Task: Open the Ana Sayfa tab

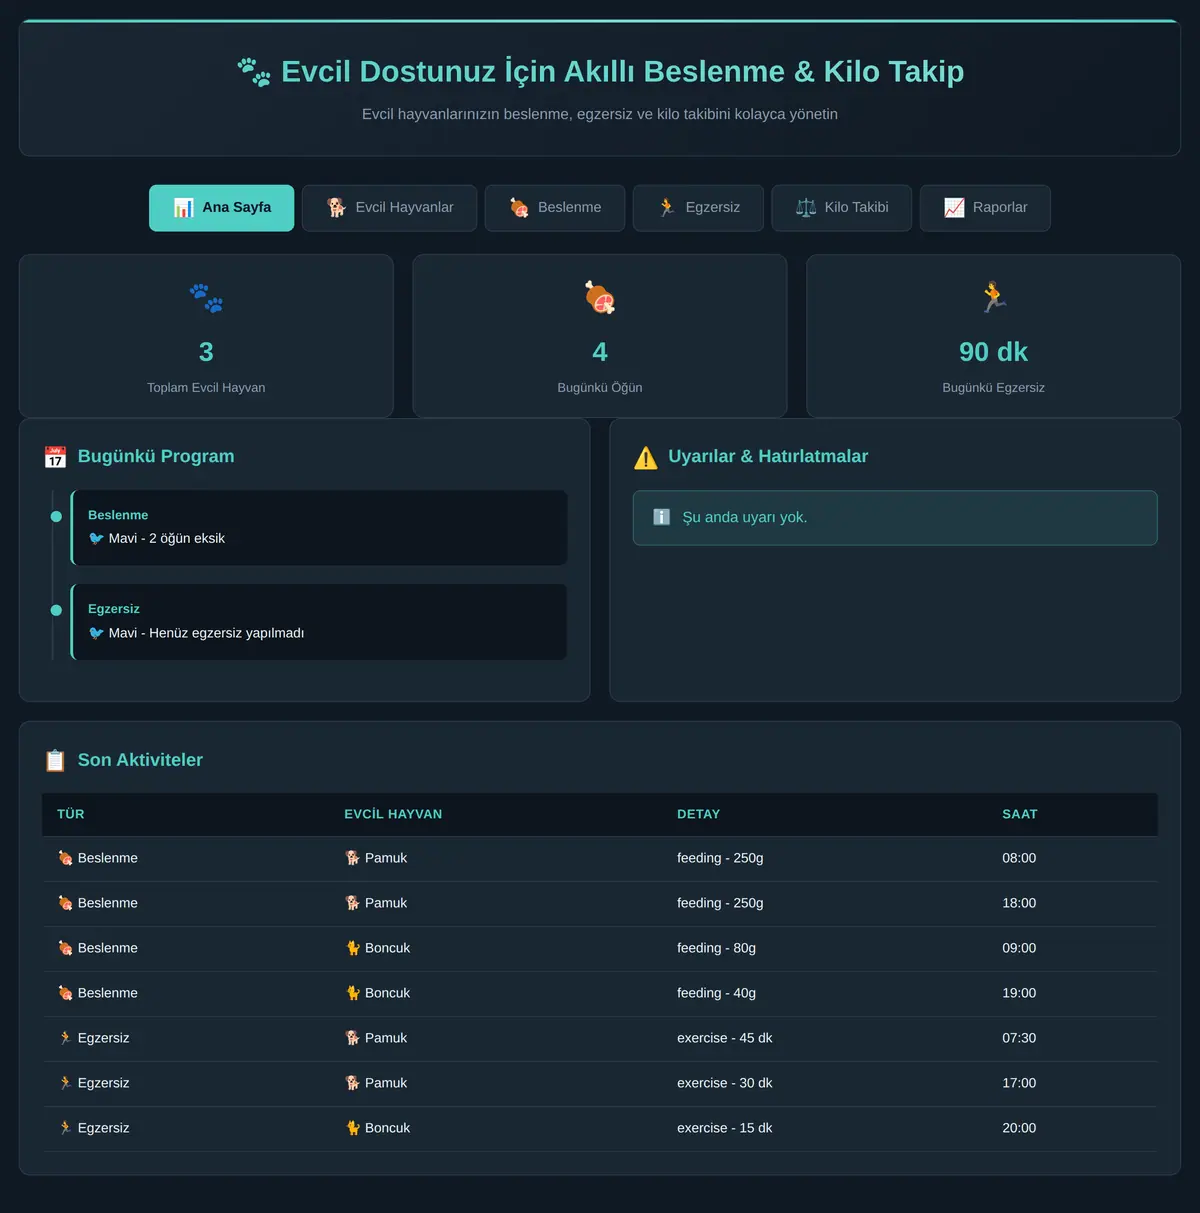Action: click(x=222, y=208)
